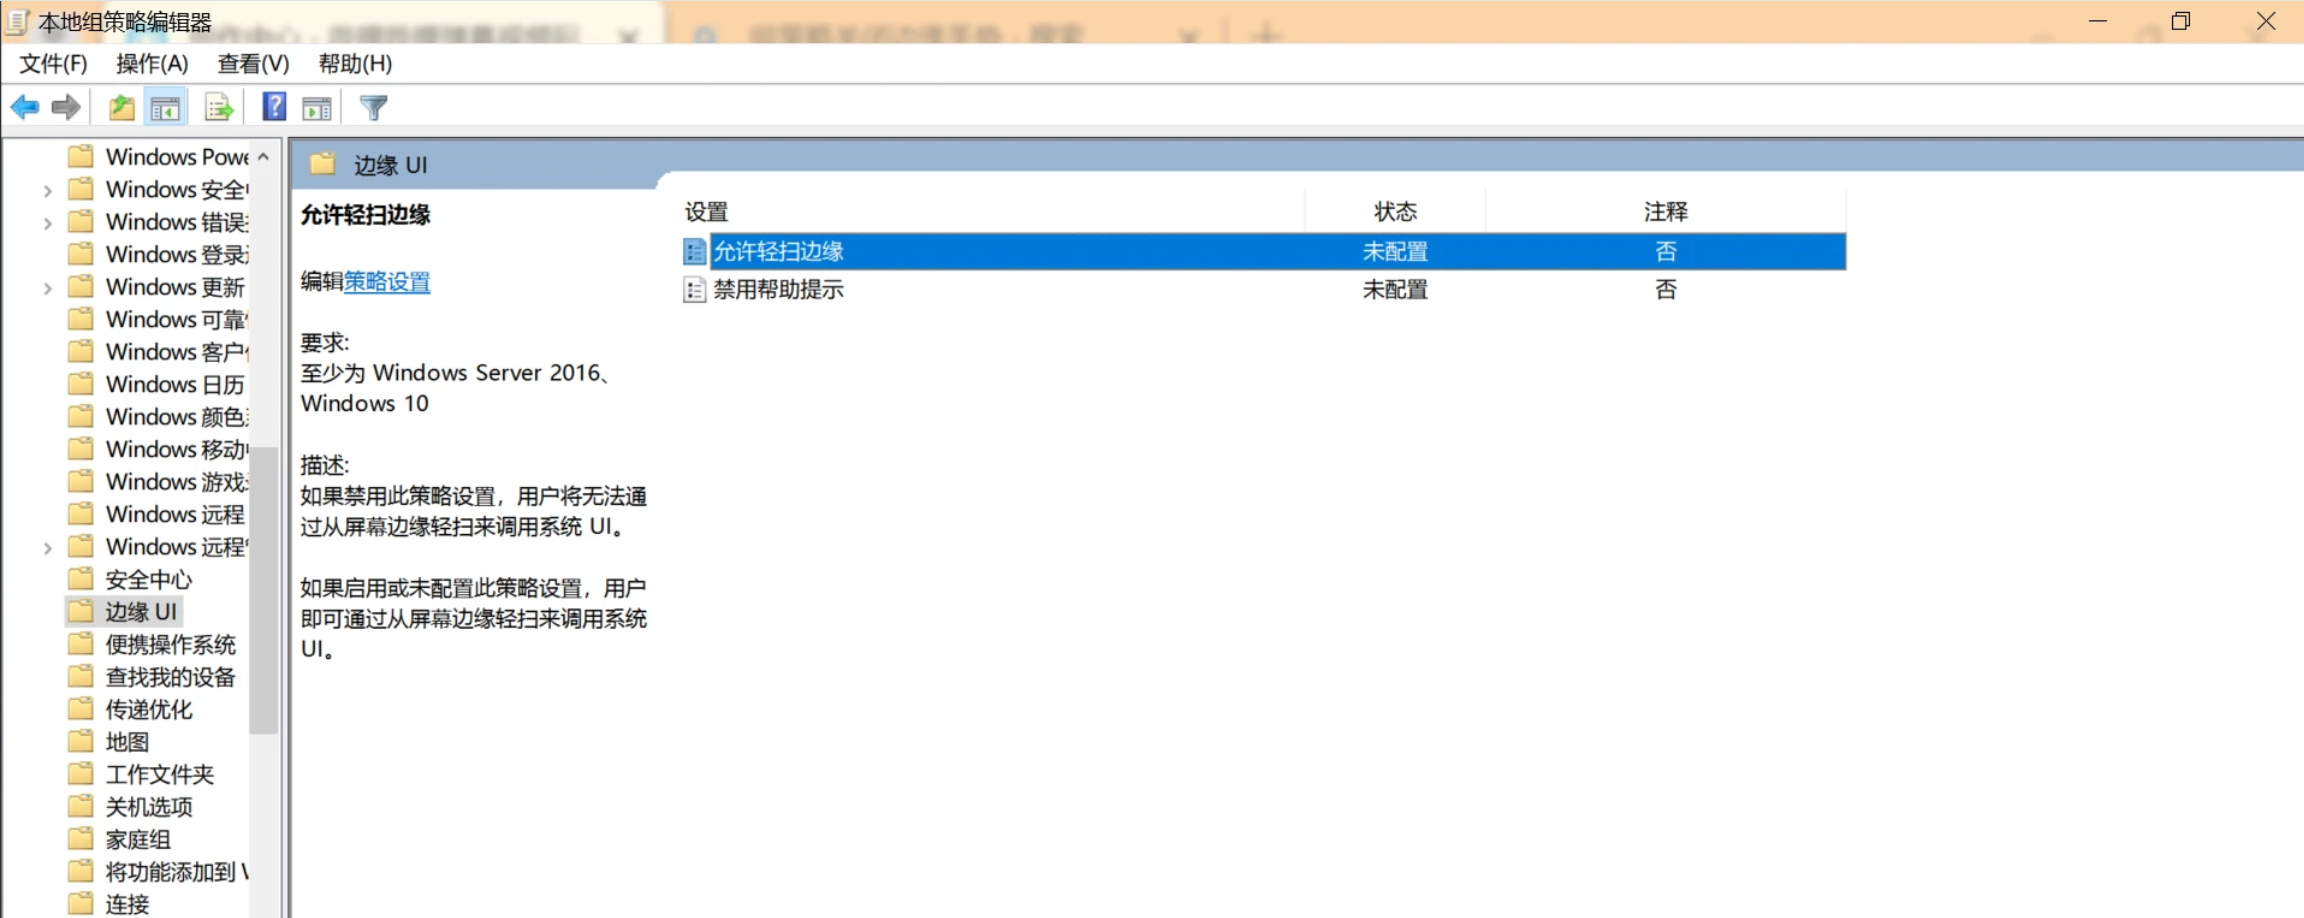Screen dimensions: 2304x918
Task: Click 否 comment cell of 禁用帮助提示
Action: tap(1666, 290)
